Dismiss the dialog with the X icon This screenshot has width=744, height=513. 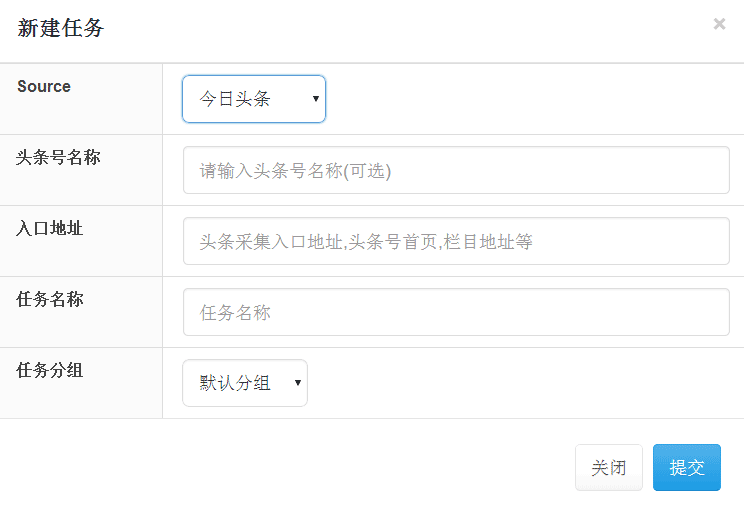[x=719, y=24]
